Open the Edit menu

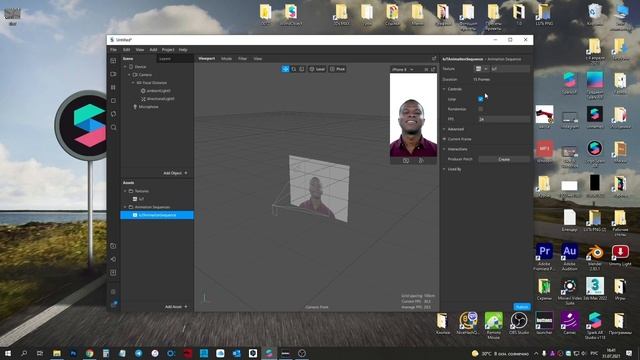coord(127,50)
